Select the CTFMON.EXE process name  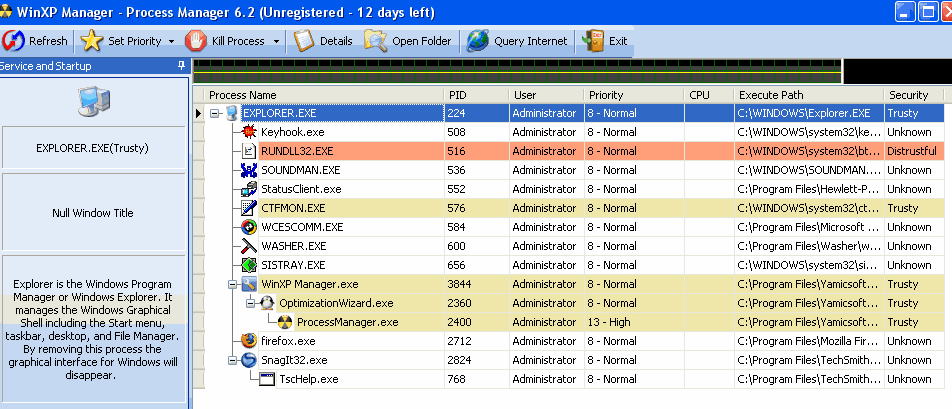tap(293, 208)
